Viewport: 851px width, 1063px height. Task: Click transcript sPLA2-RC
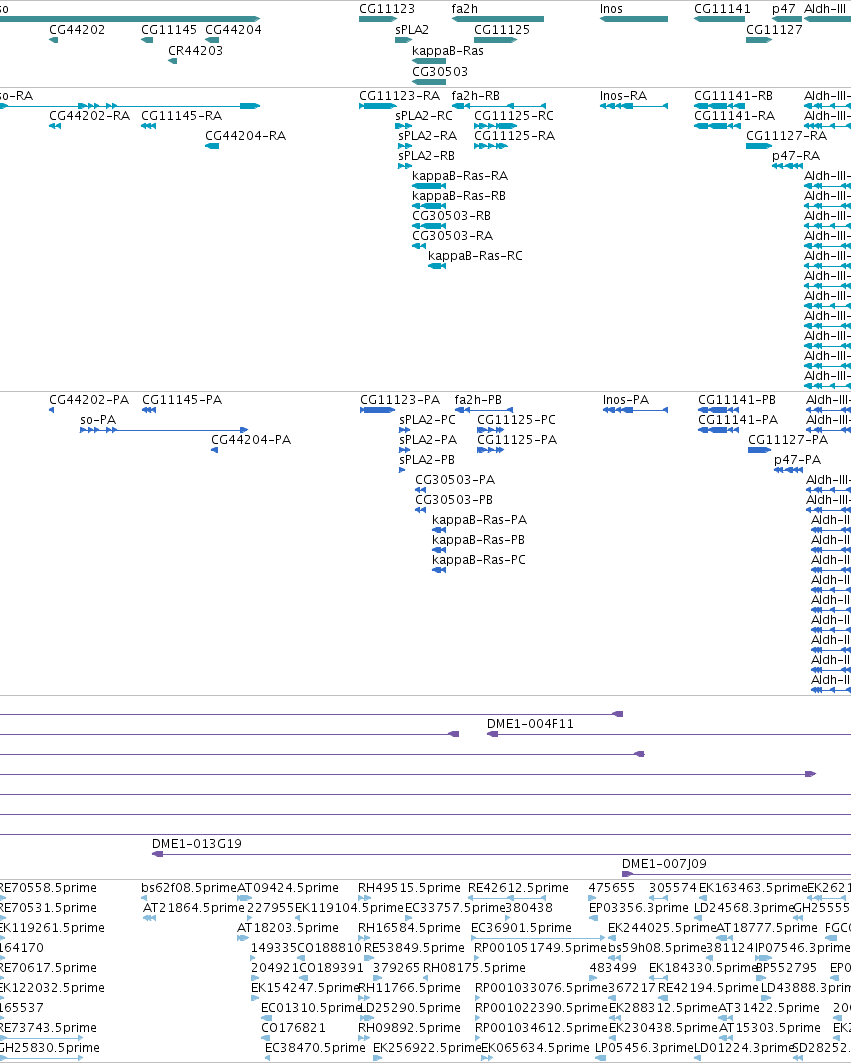(x=424, y=116)
